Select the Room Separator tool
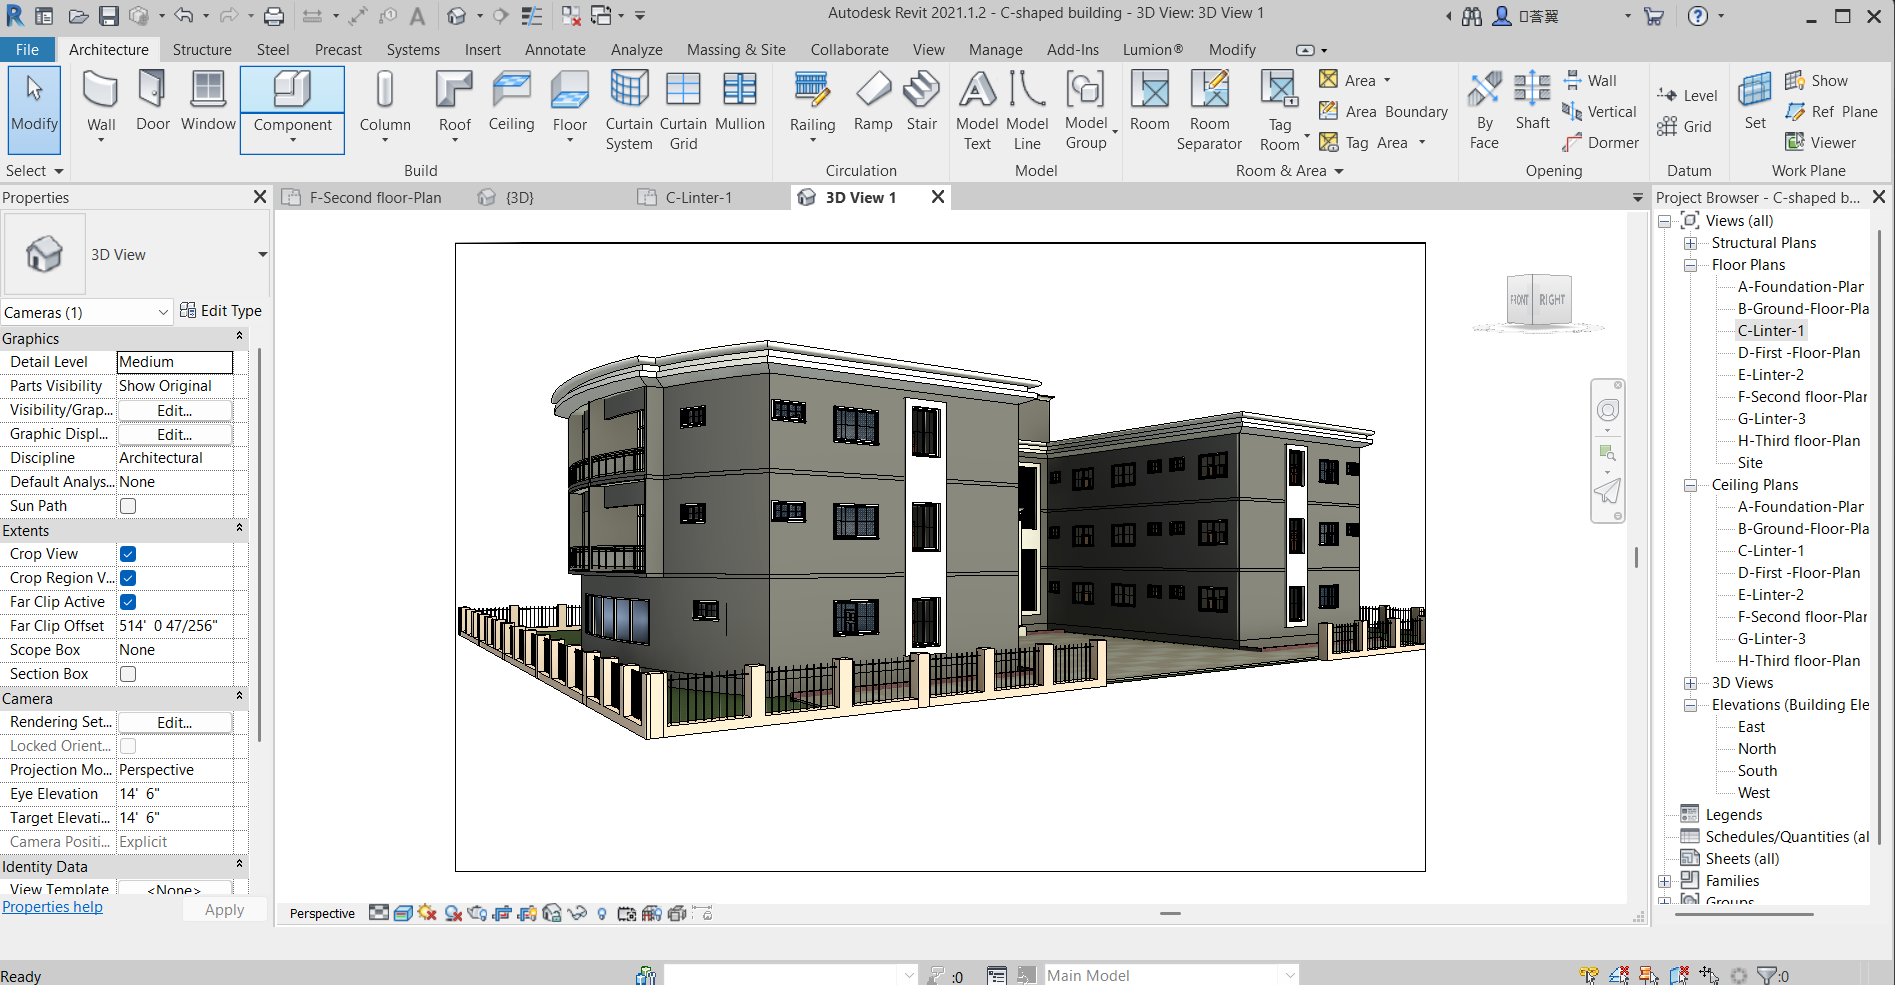This screenshot has height=985, width=1895. coord(1209,110)
